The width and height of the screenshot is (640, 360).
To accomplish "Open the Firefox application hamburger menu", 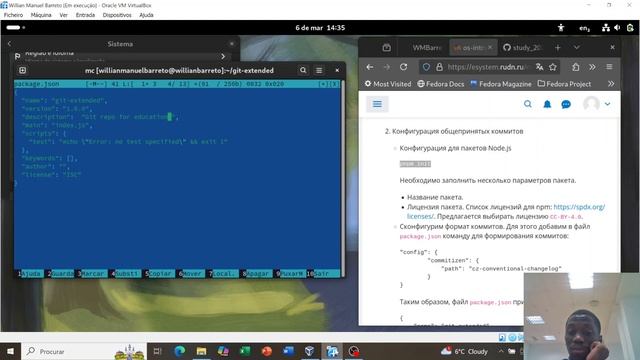I will pyautogui.click(x=609, y=67).
